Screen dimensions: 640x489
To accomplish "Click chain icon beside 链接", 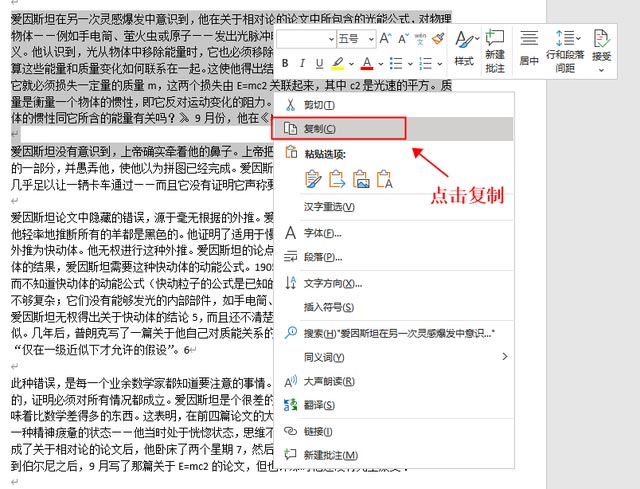I will tap(290, 431).
